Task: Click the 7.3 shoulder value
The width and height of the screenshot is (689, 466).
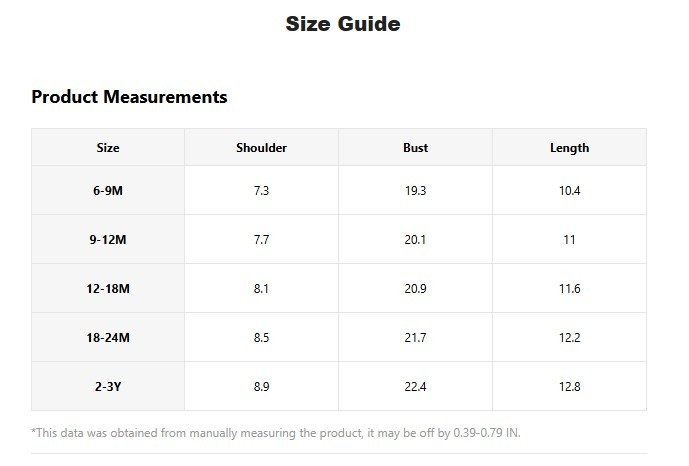Action: pyautogui.click(x=261, y=191)
